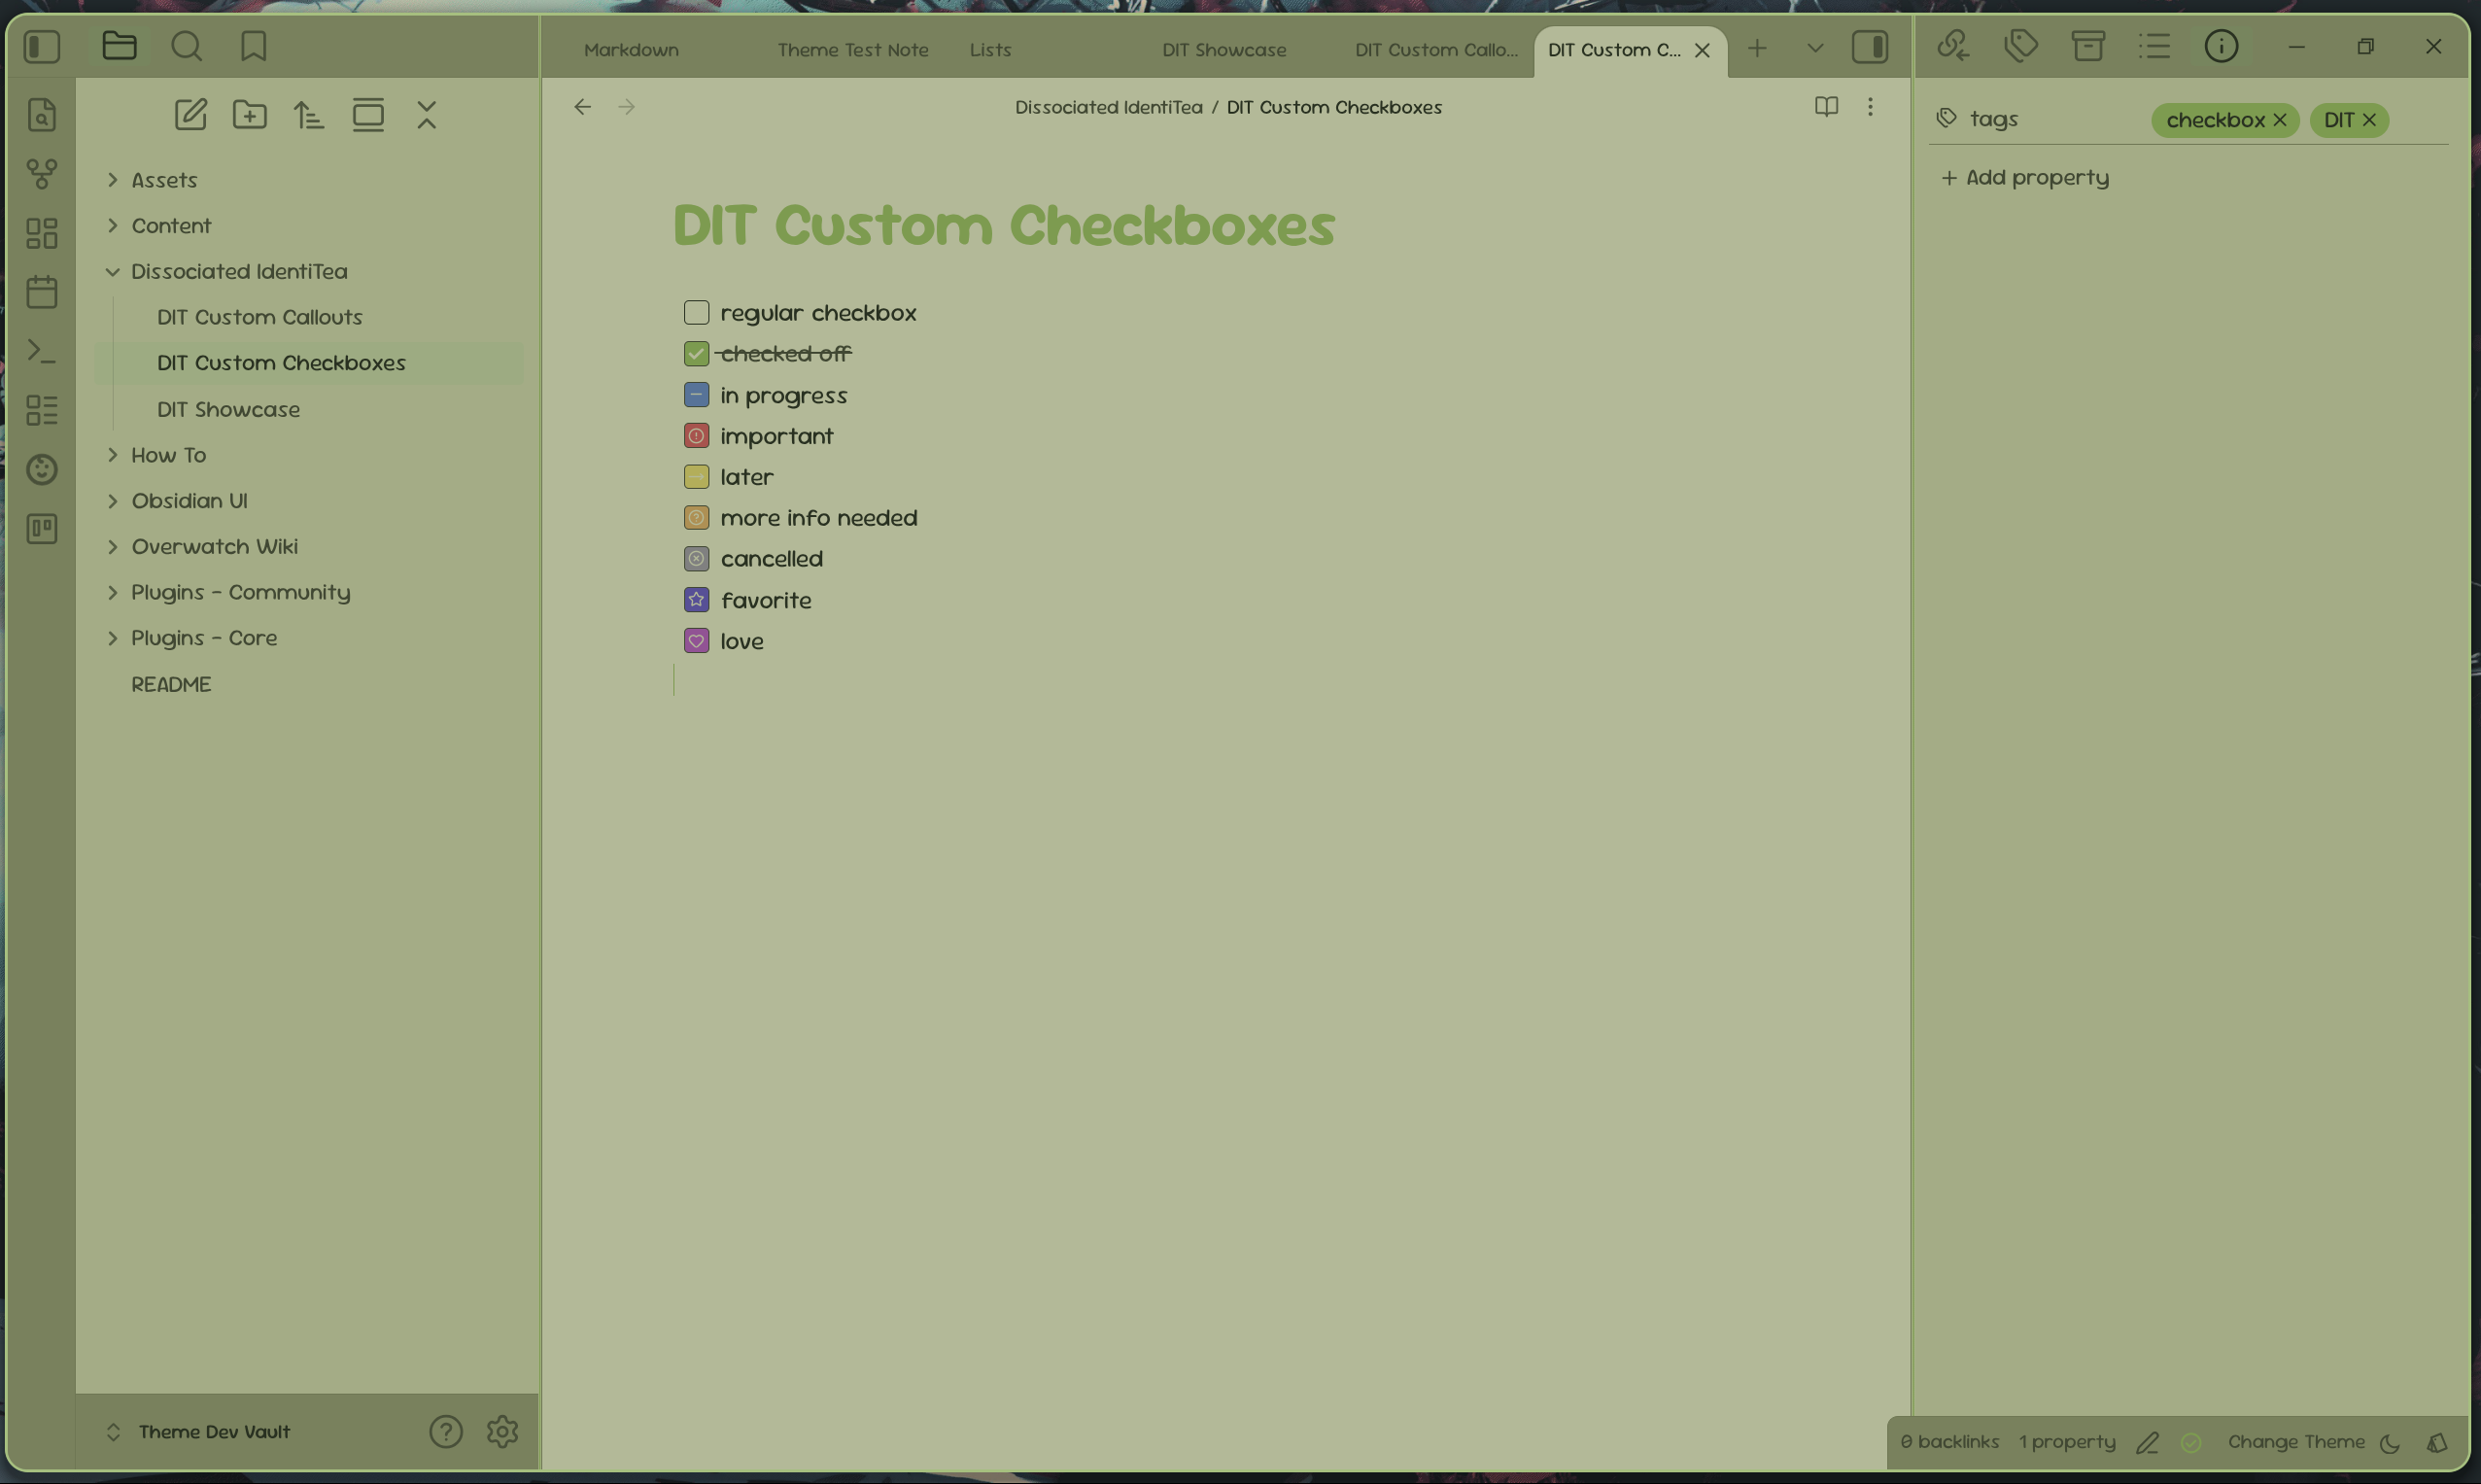Click the green sync check status icon
2481x1484 pixels.
pos(2191,1442)
